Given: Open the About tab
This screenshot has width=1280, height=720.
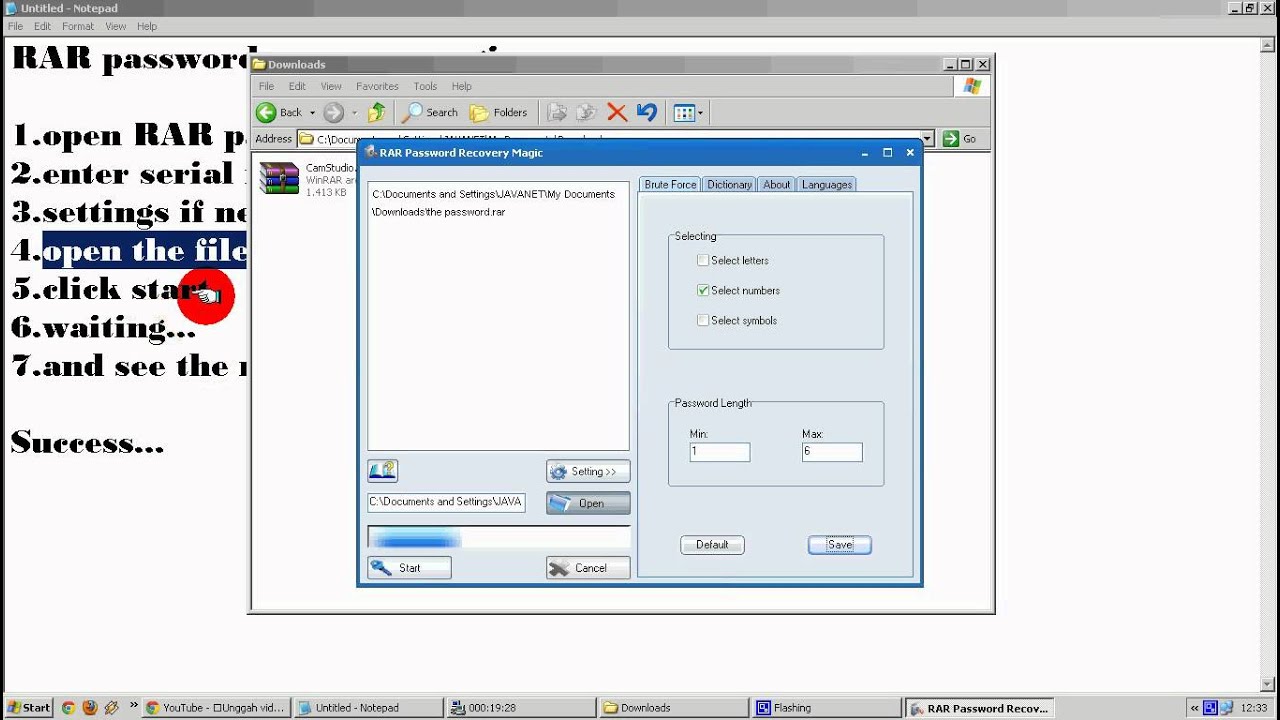Looking at the screenshot, I should (x=777, y=184).
